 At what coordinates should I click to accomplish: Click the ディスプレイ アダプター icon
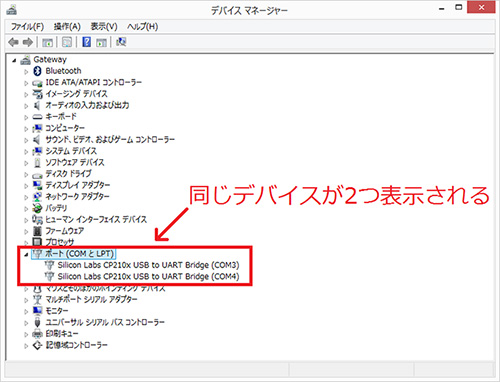[37, 185]
